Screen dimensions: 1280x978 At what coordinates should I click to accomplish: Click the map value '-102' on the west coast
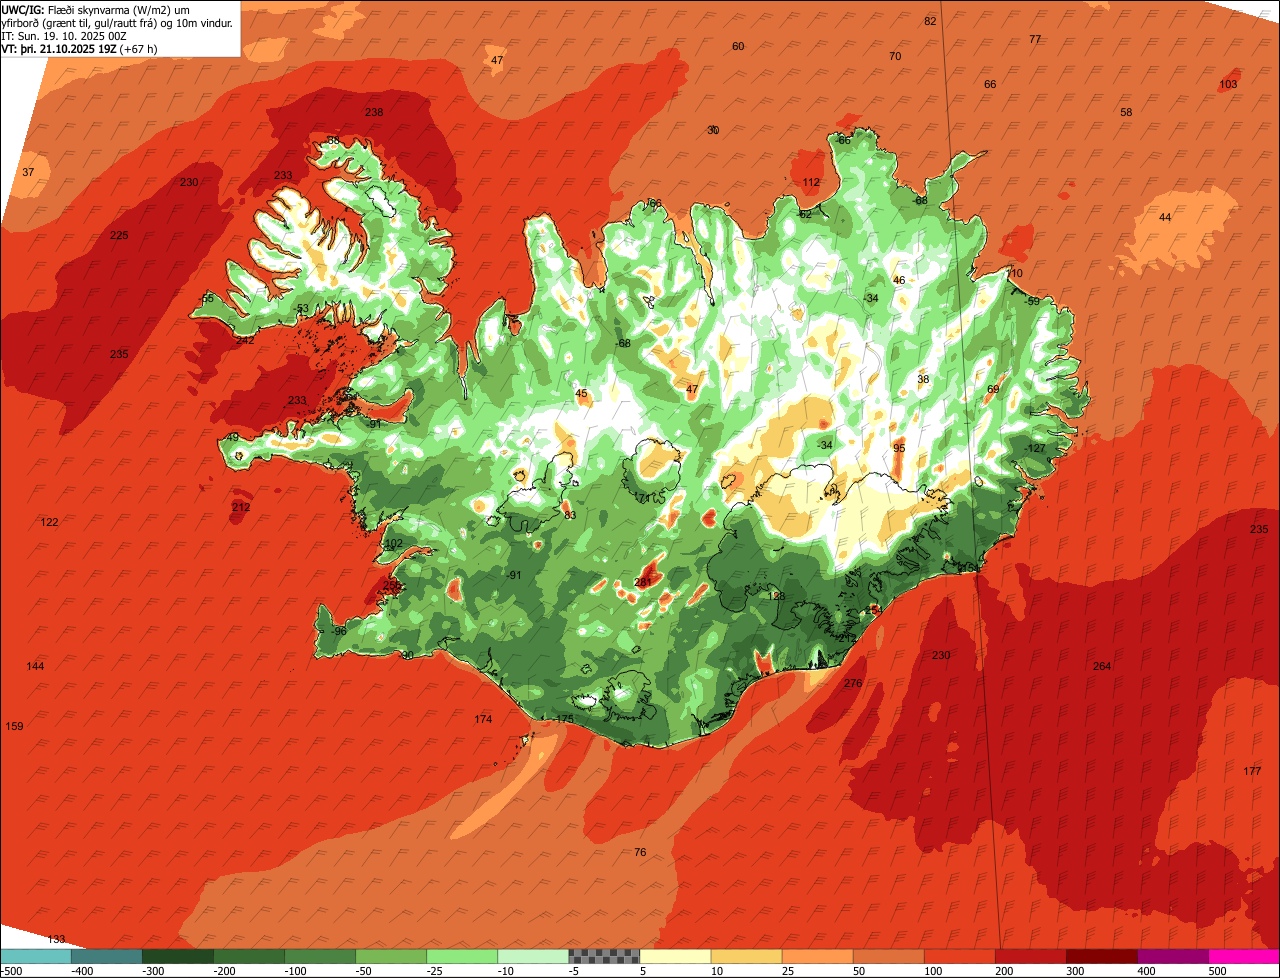(392, 544)
